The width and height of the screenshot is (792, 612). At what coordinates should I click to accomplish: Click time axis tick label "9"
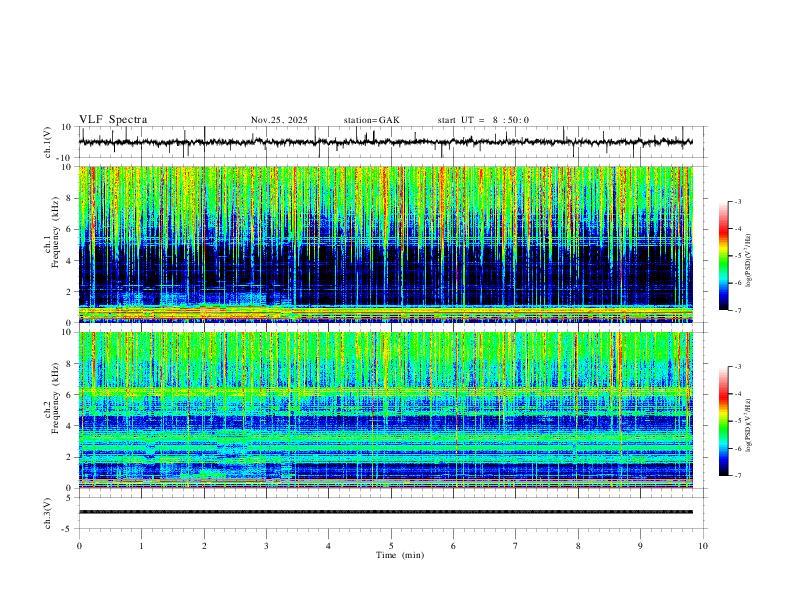(x=640, y=546)
